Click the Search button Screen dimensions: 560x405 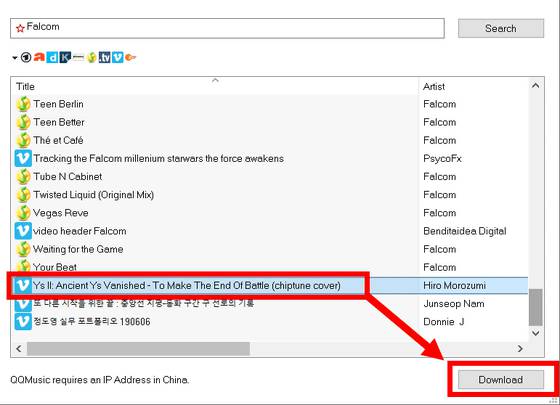[x=501, y=28]
